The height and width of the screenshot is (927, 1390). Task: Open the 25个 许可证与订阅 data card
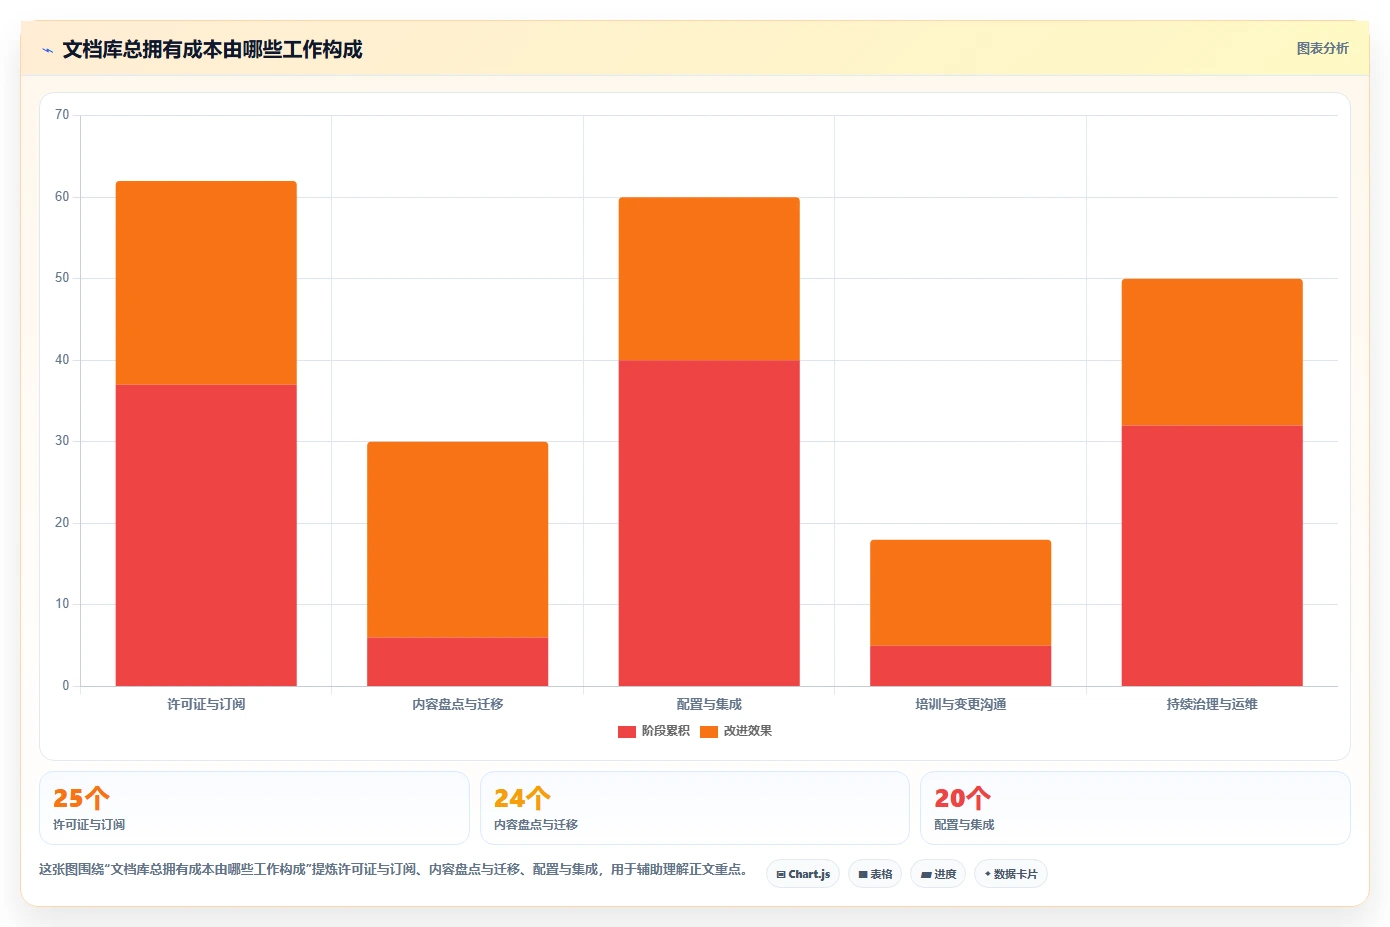point(254,808)
